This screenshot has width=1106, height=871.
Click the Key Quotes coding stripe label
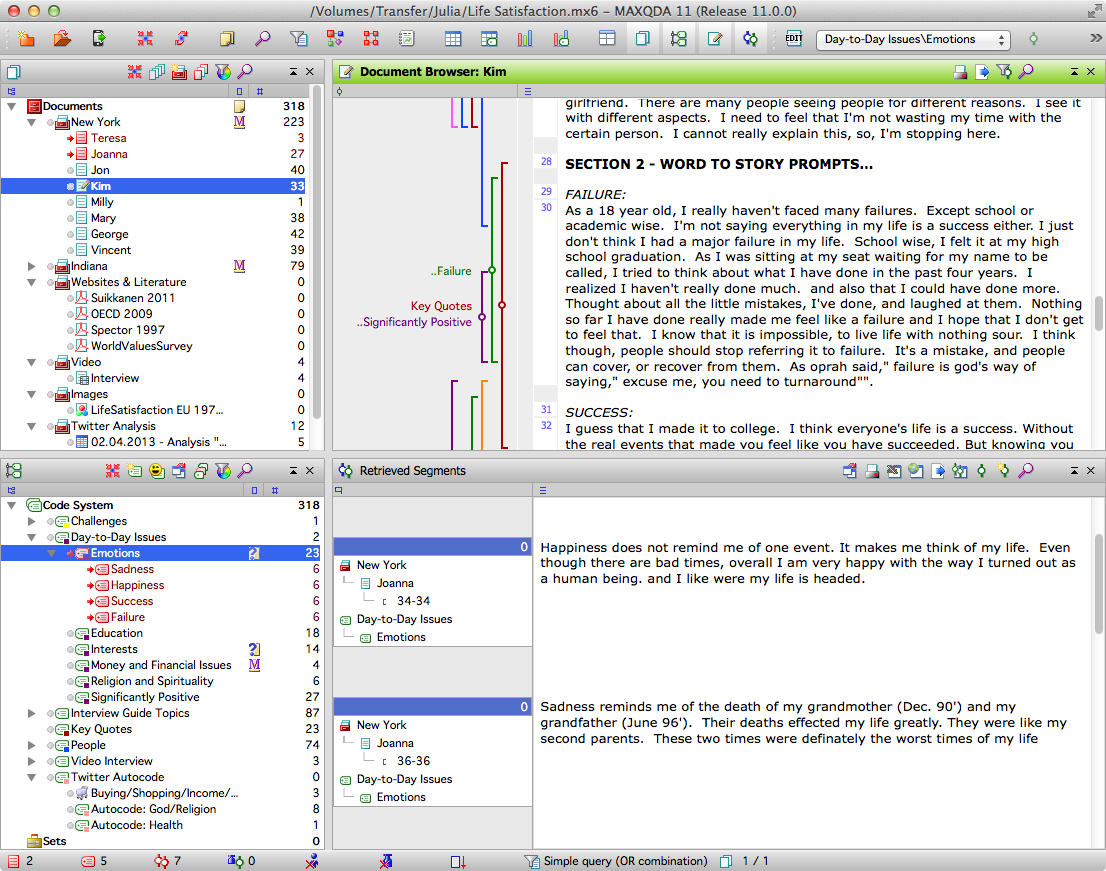point(442,306)
